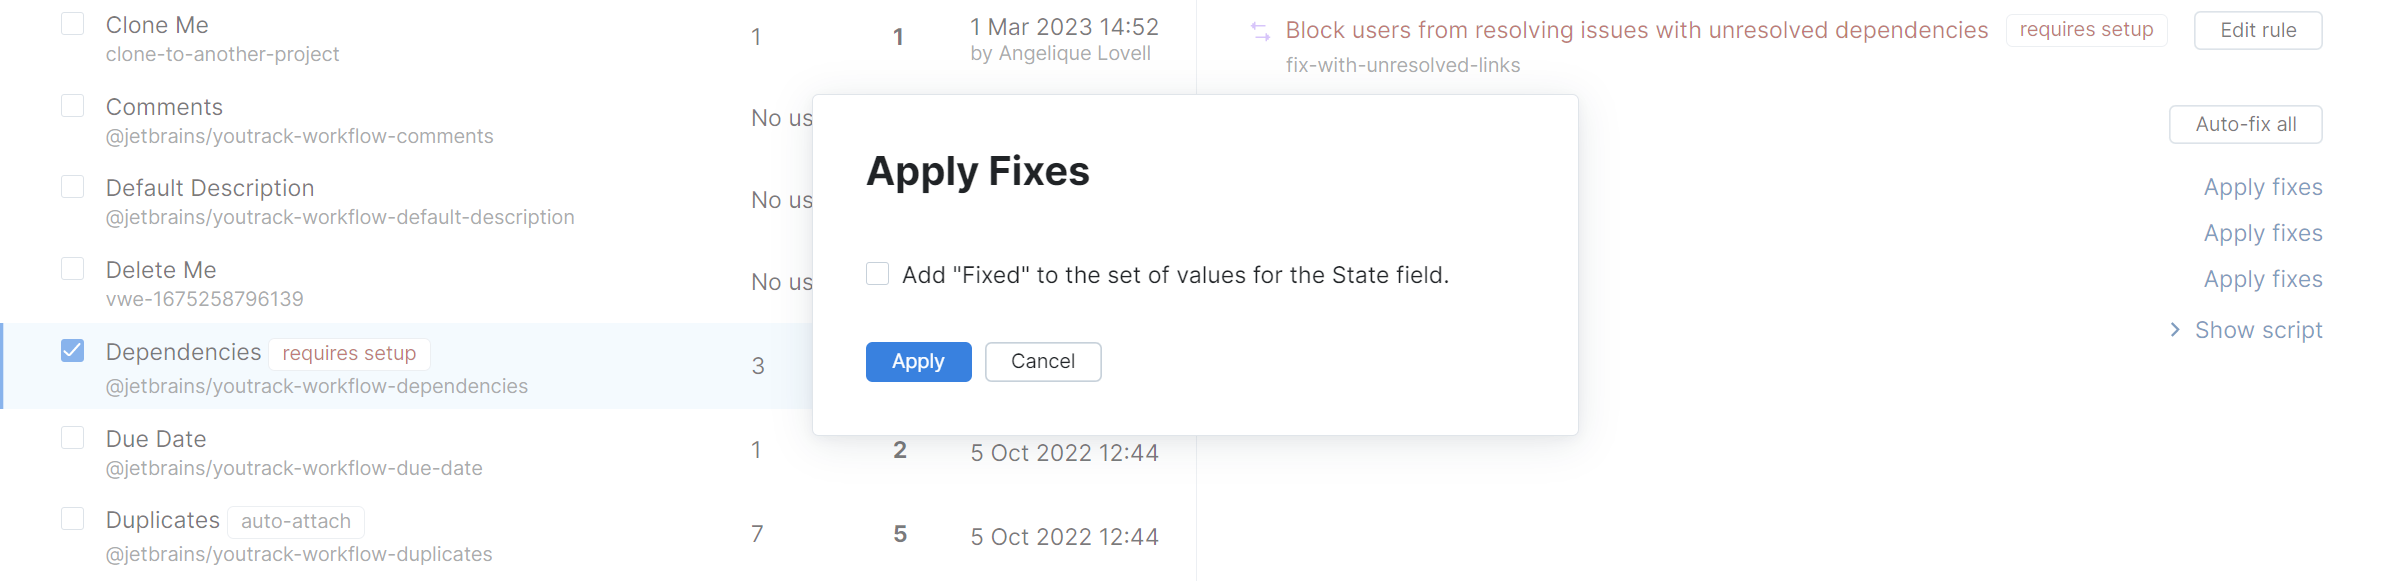
Task: Click the fix-with-unresolved-links label
Action: coord(1402,64)
